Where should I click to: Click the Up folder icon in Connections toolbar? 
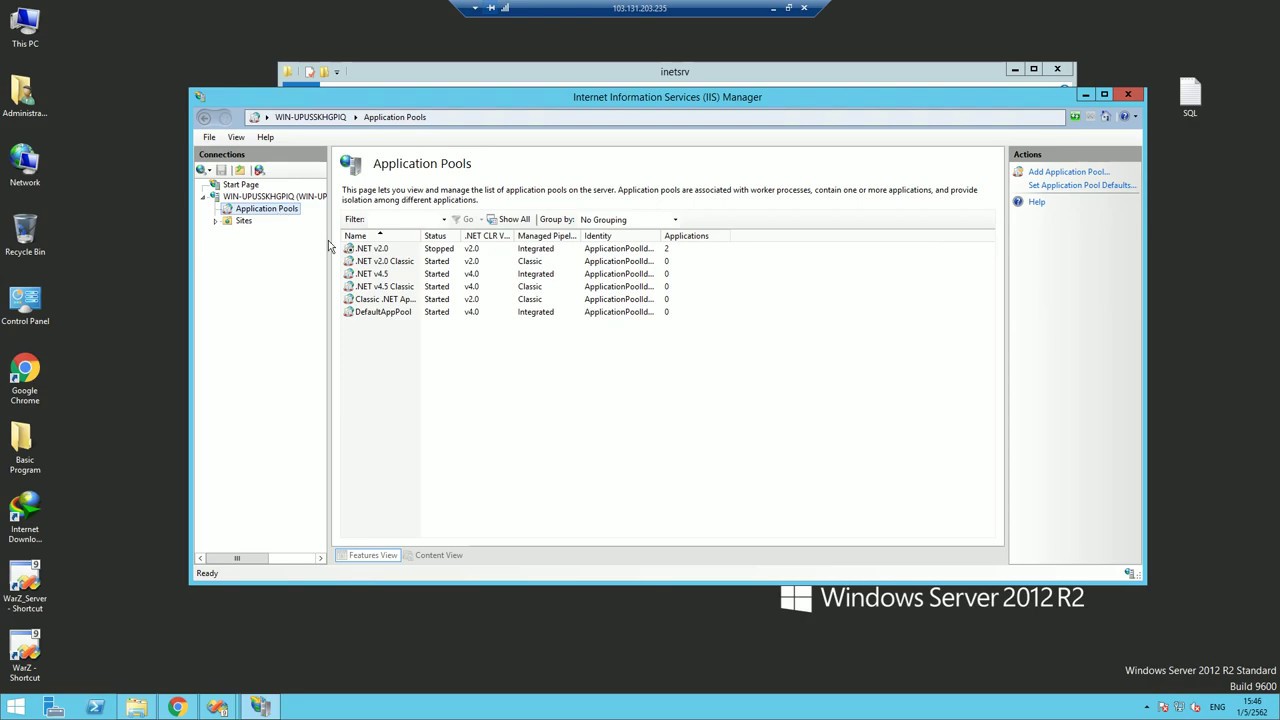(x=240, y=170)
